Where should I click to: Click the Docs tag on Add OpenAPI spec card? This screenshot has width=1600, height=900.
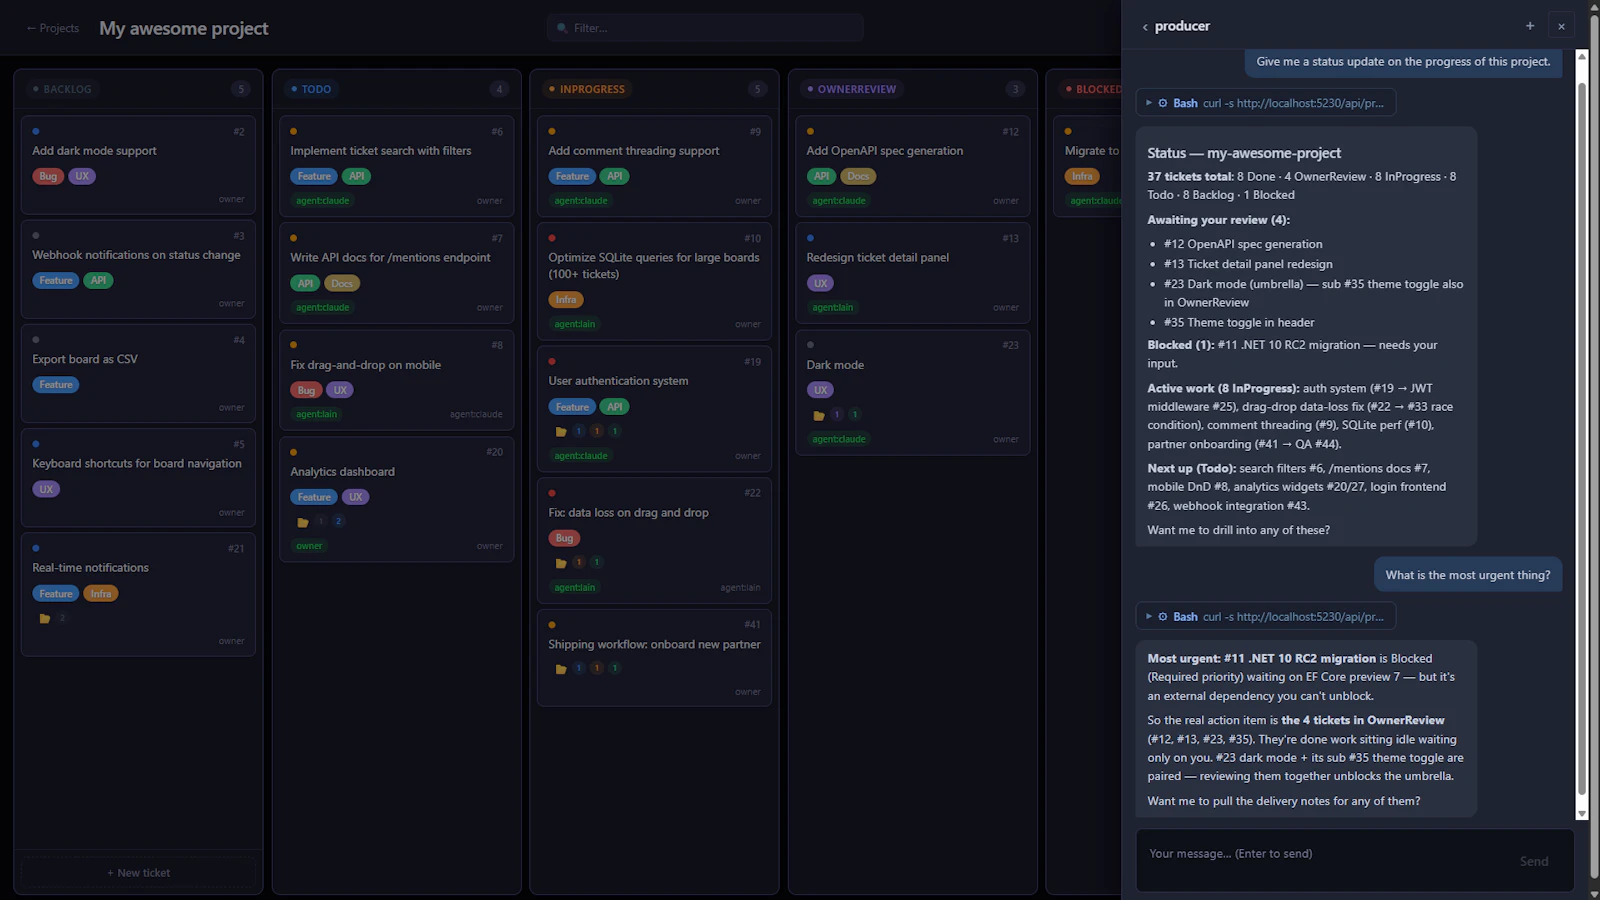858,176
